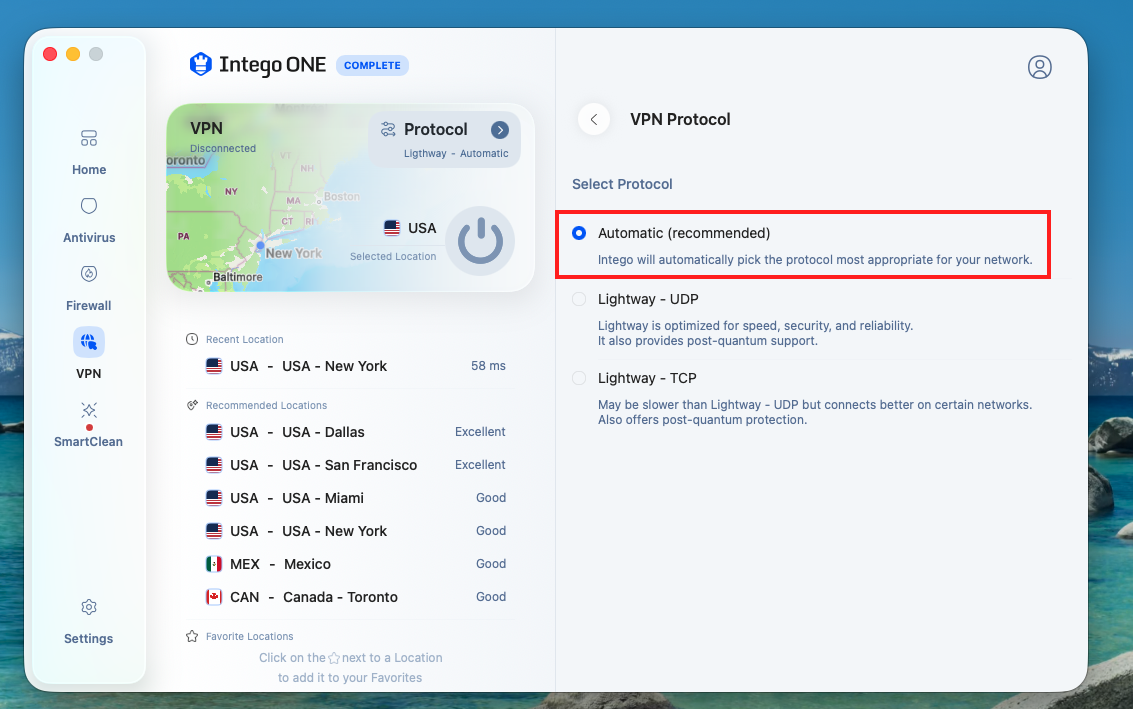The width and height of the screenshot is (1133, 709).
Task: Switch to the Home tab label
Action: coord(89,170)
